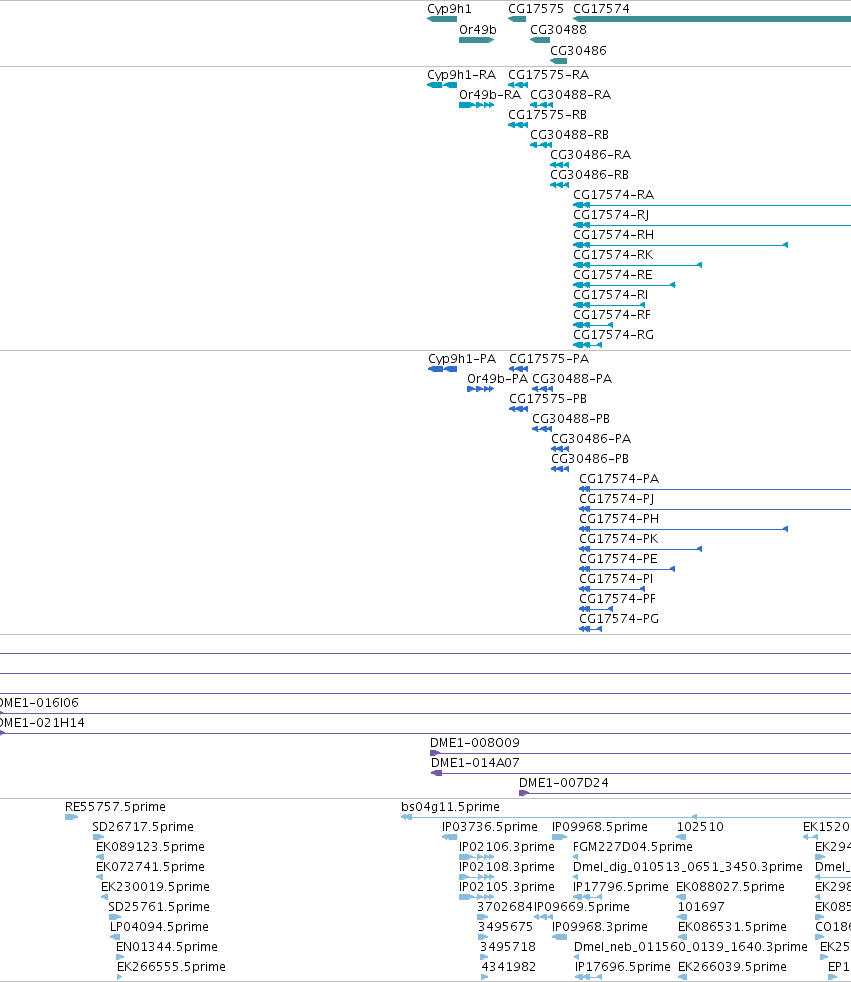This screenshot has width=851, height=982.
Task: Select transcript CG17574-RA
Action: (x=614, y=195)
